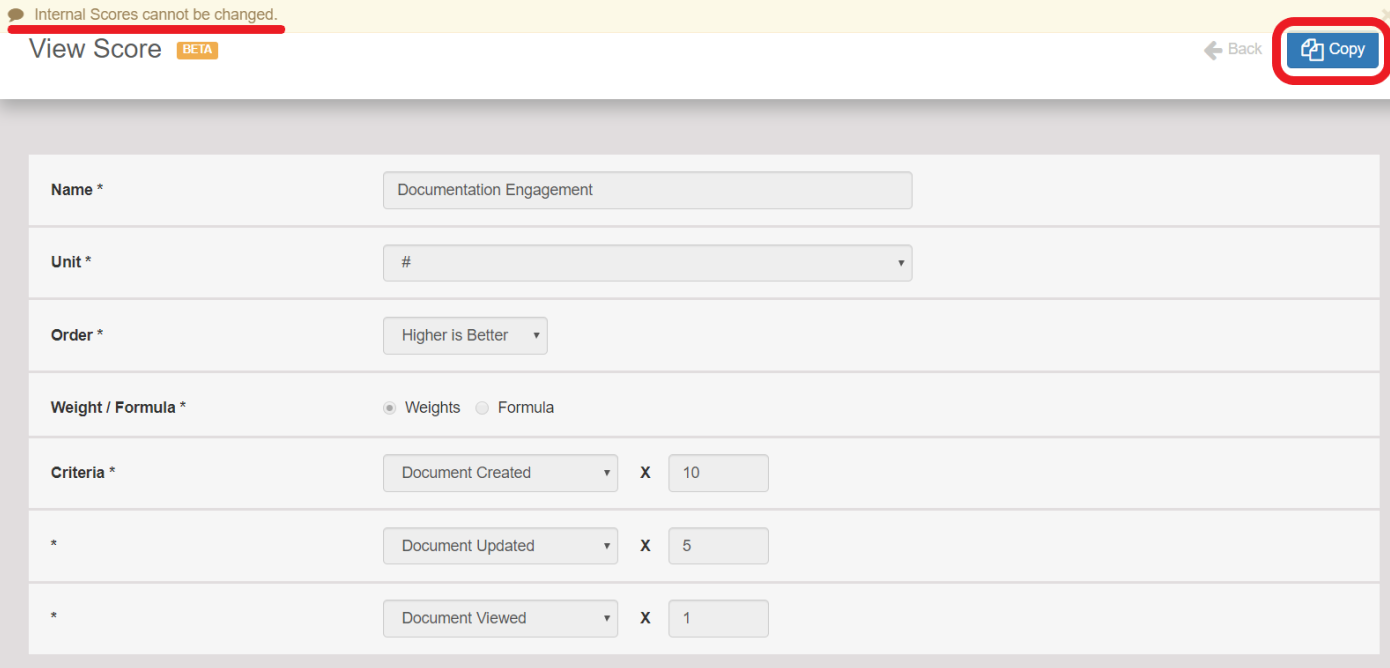Select the Formula radio button

point(482,408)
